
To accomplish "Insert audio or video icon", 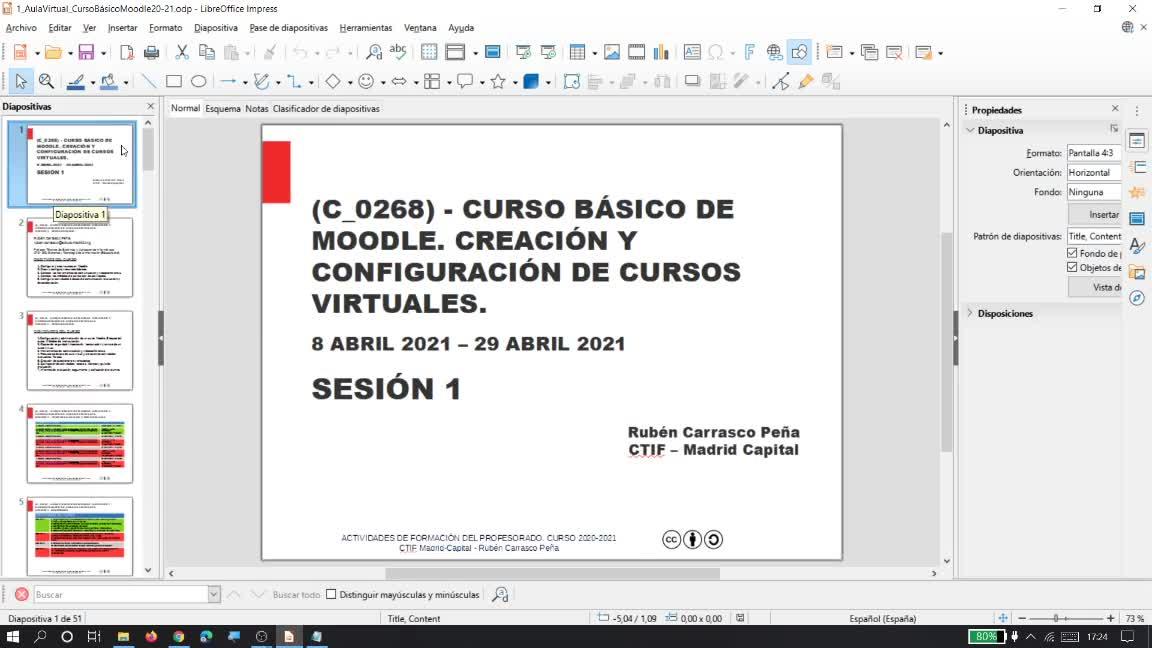I will coord(636,52).
